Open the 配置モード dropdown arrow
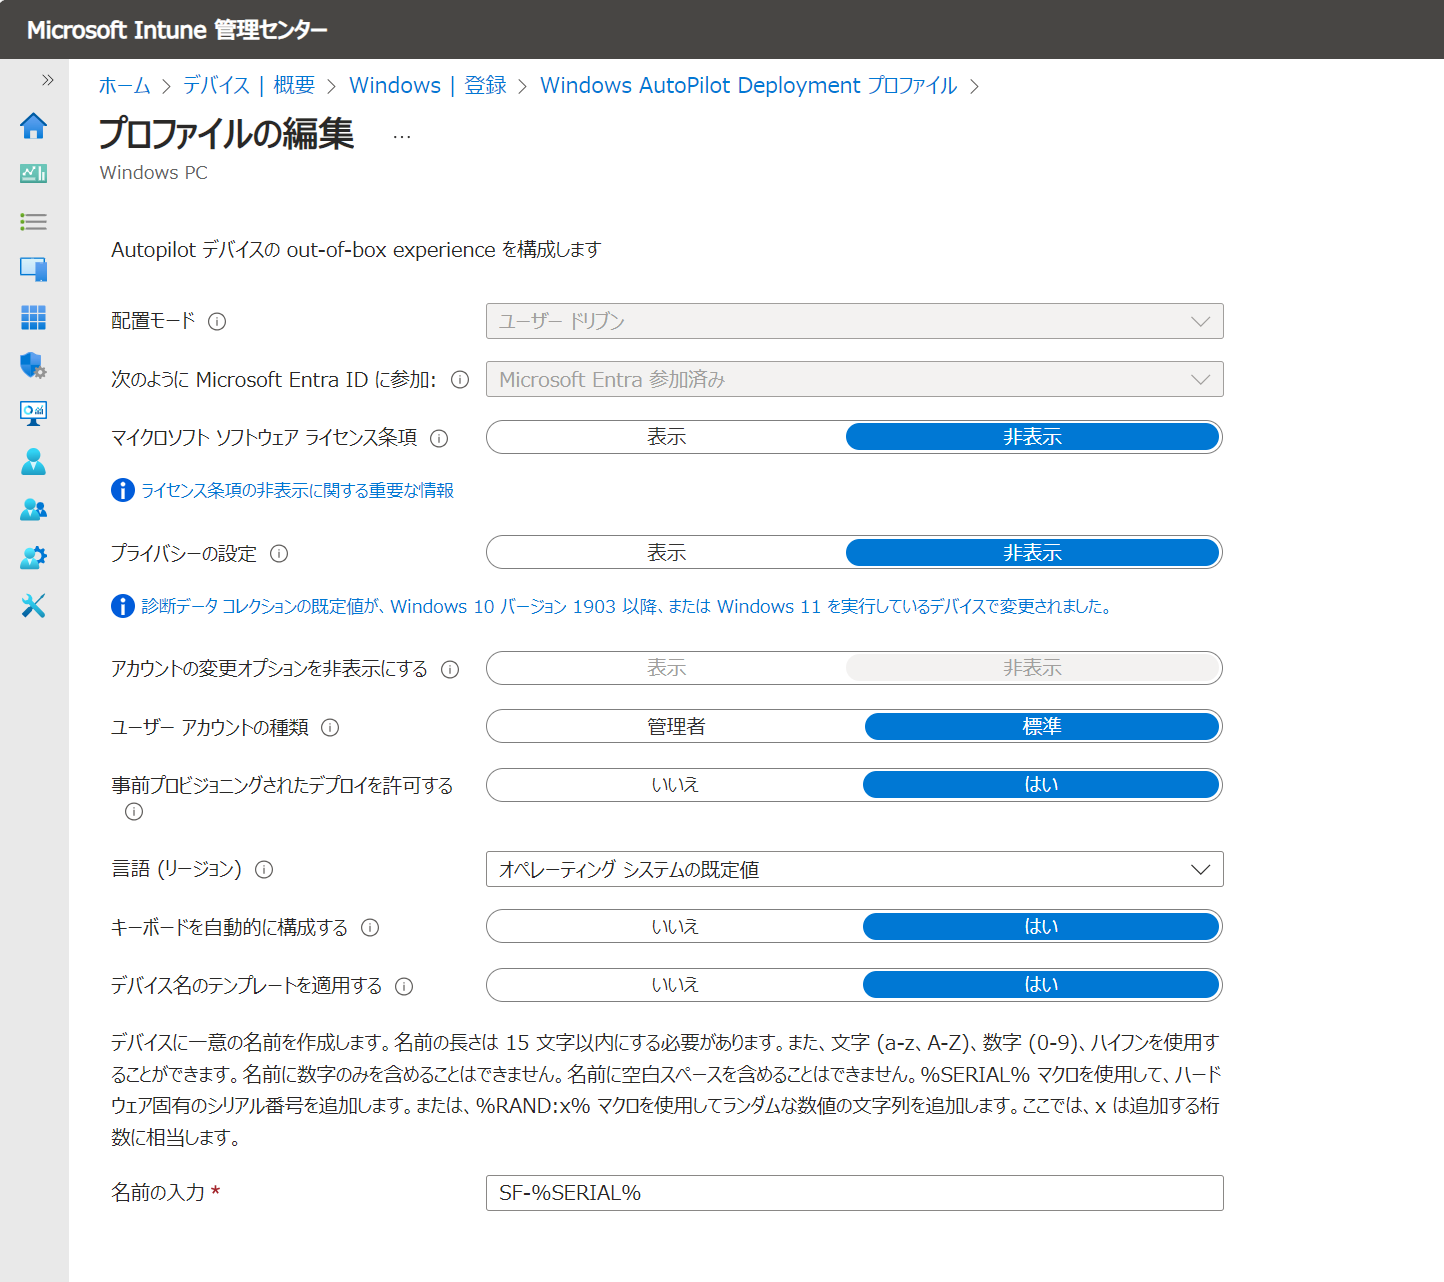 click(x=1200, y=321)
